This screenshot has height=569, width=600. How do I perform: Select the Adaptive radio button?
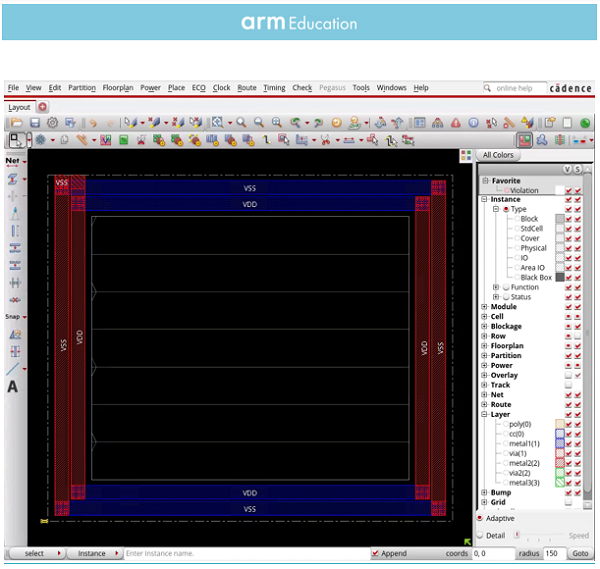click(479, 518)
